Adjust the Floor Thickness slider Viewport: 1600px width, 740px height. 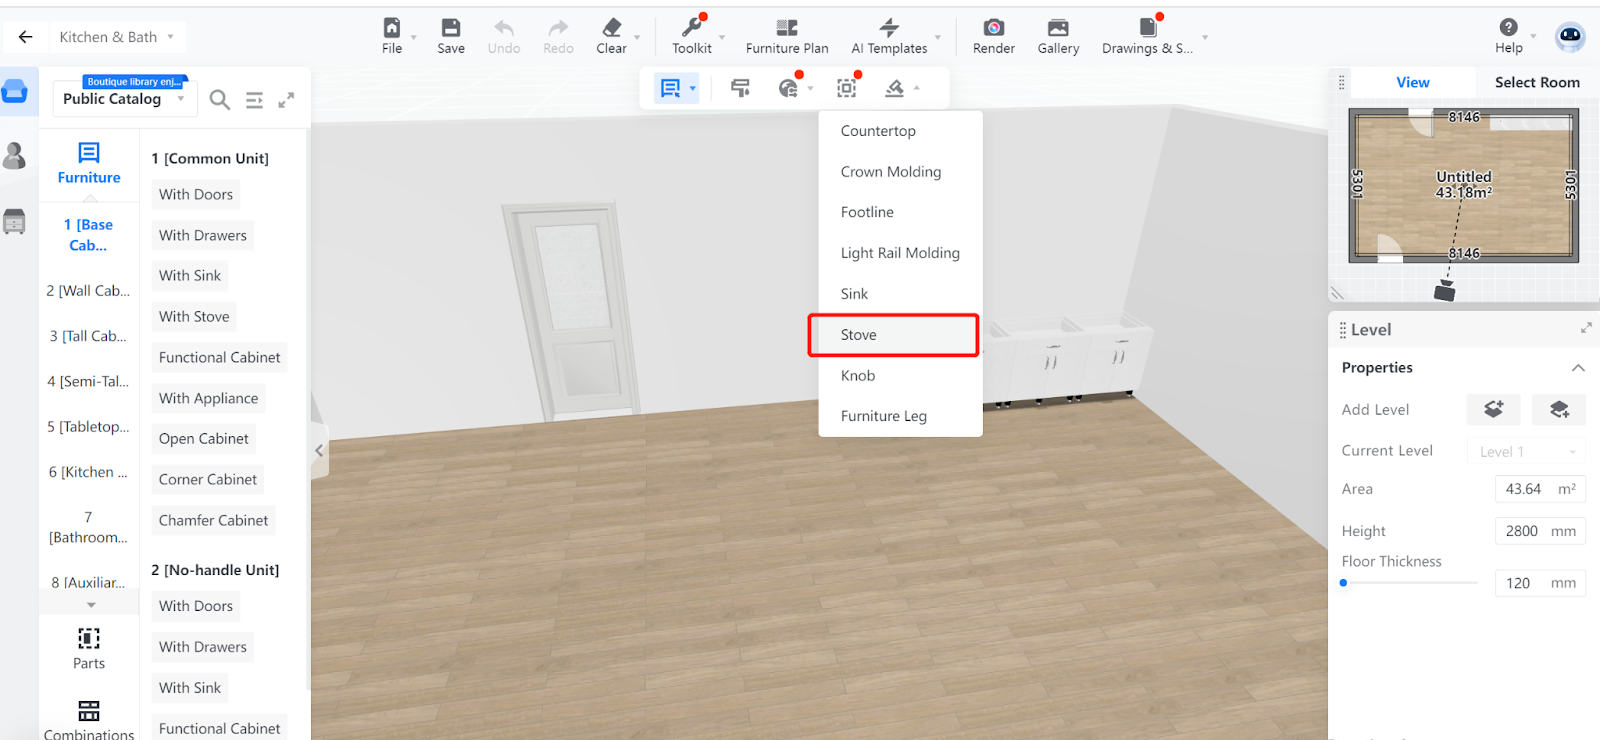1344,582
